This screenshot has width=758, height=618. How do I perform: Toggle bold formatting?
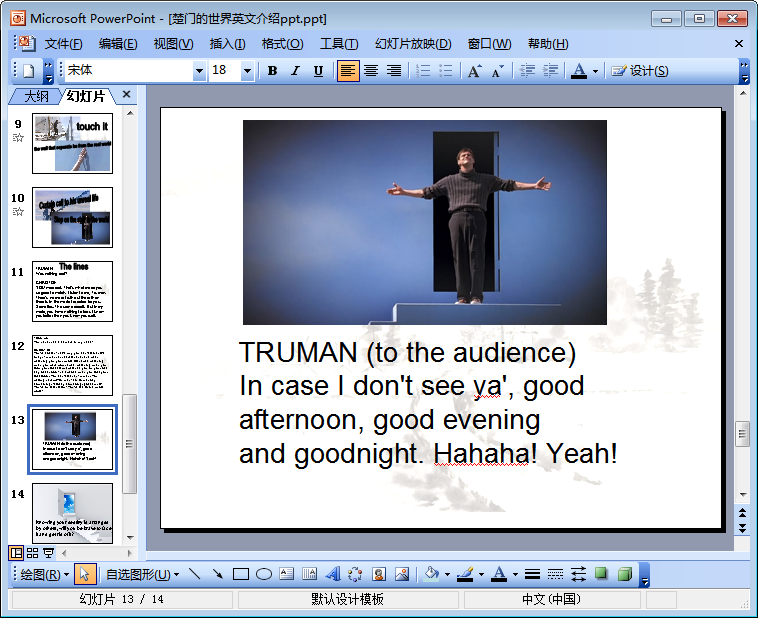pyautogui.click(x=272, y=71)
